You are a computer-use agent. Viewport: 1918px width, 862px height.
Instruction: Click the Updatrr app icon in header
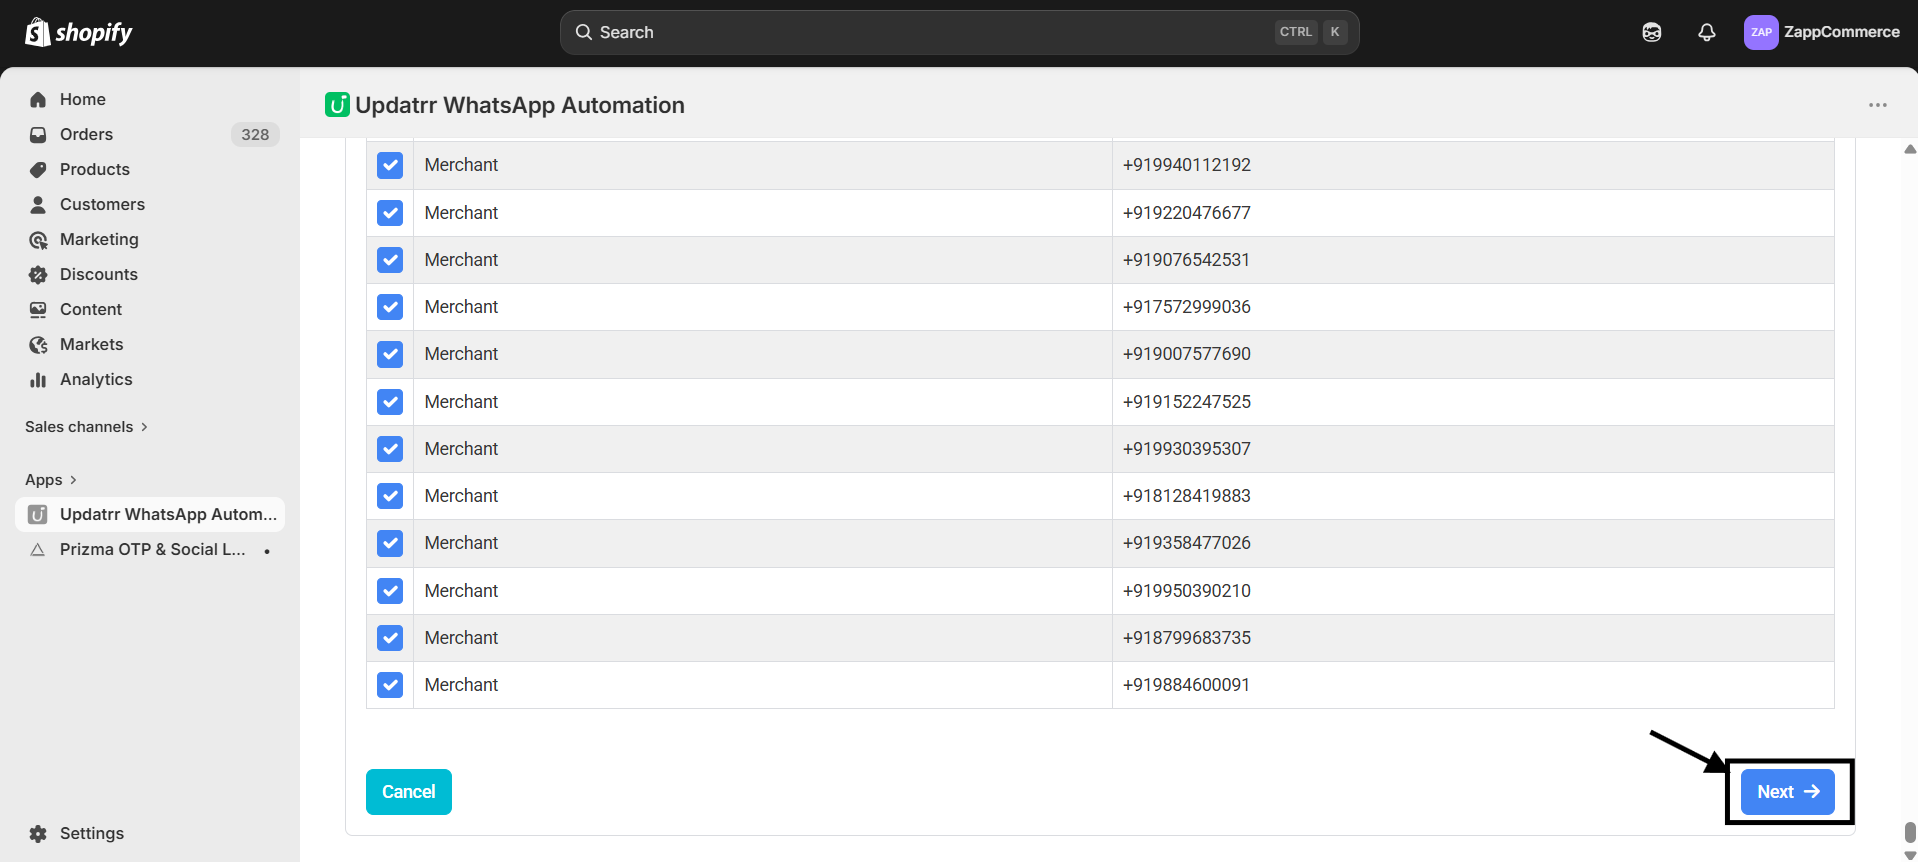click(x=337, y=105)
